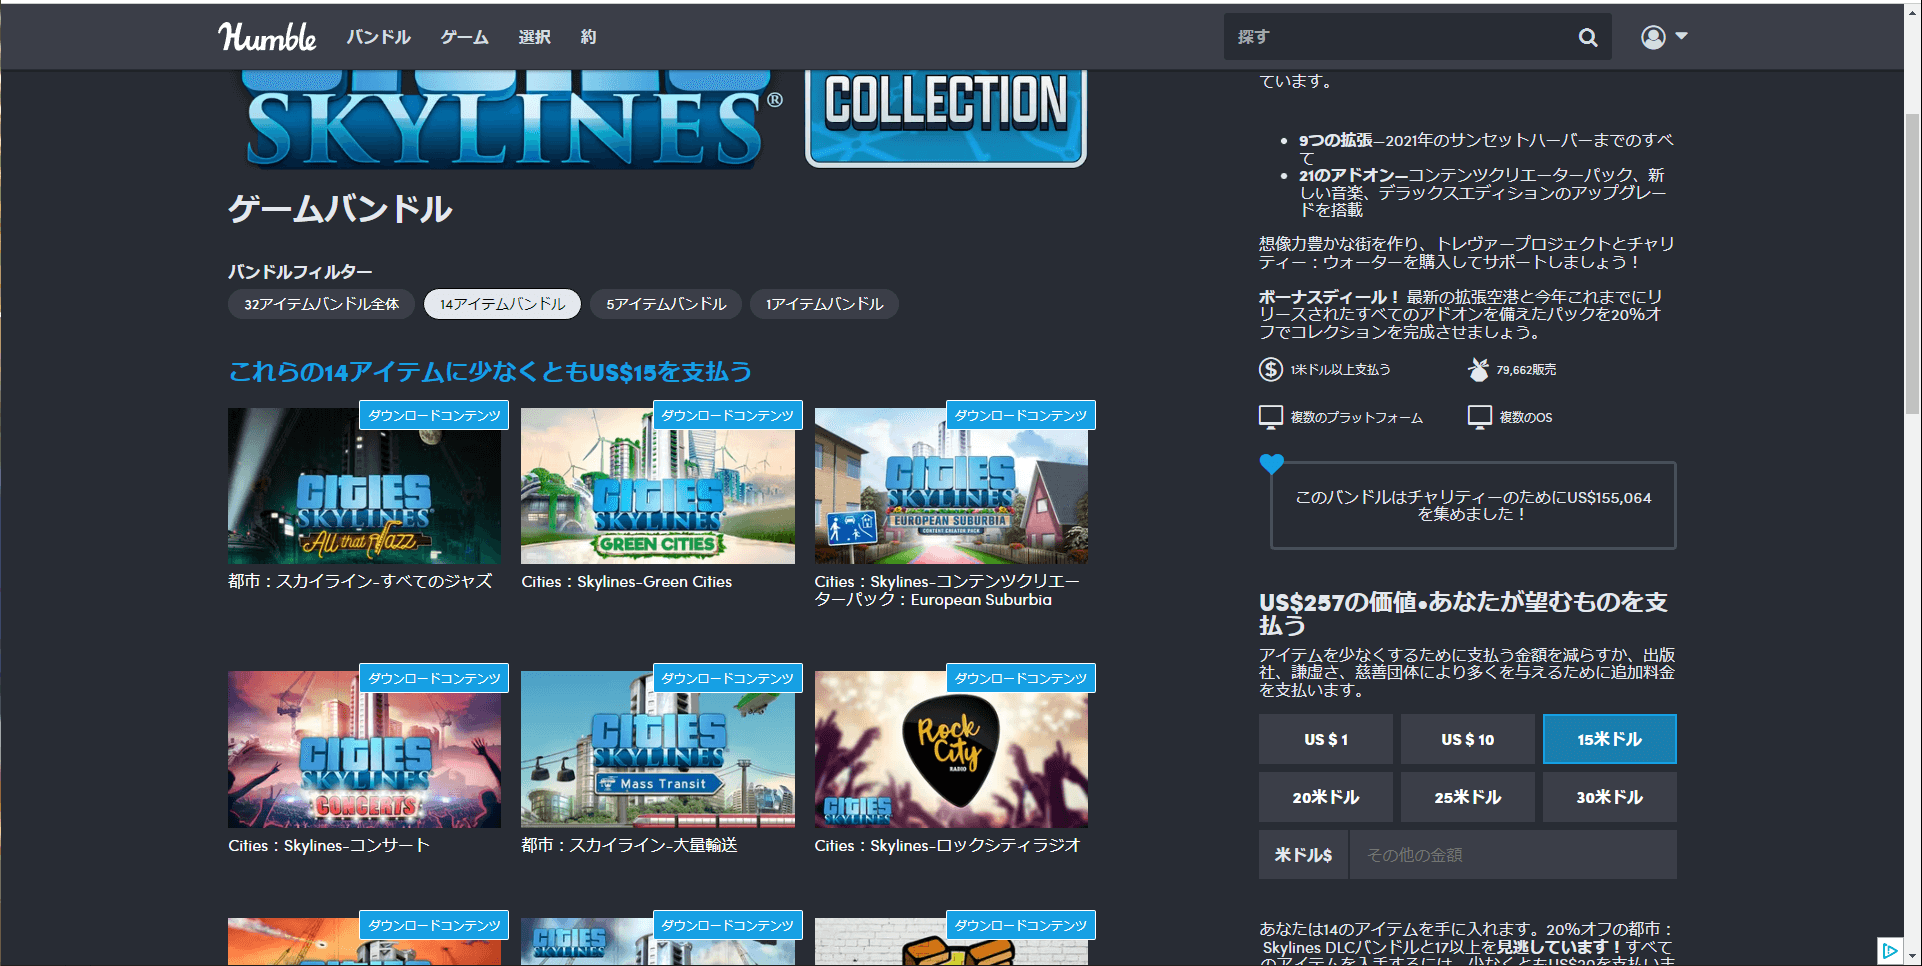The height and width of the screenshot is (966, 1922).
Task: Open the バンドル menu
Action: point(378,37)
